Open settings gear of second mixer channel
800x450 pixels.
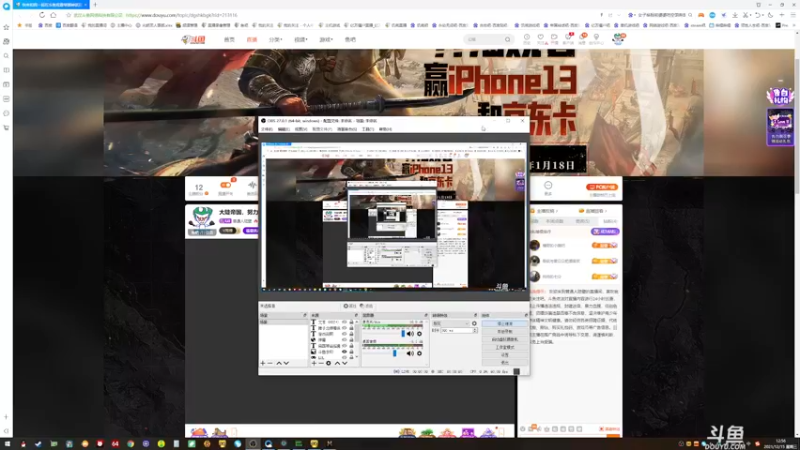[x=419, y=353]
